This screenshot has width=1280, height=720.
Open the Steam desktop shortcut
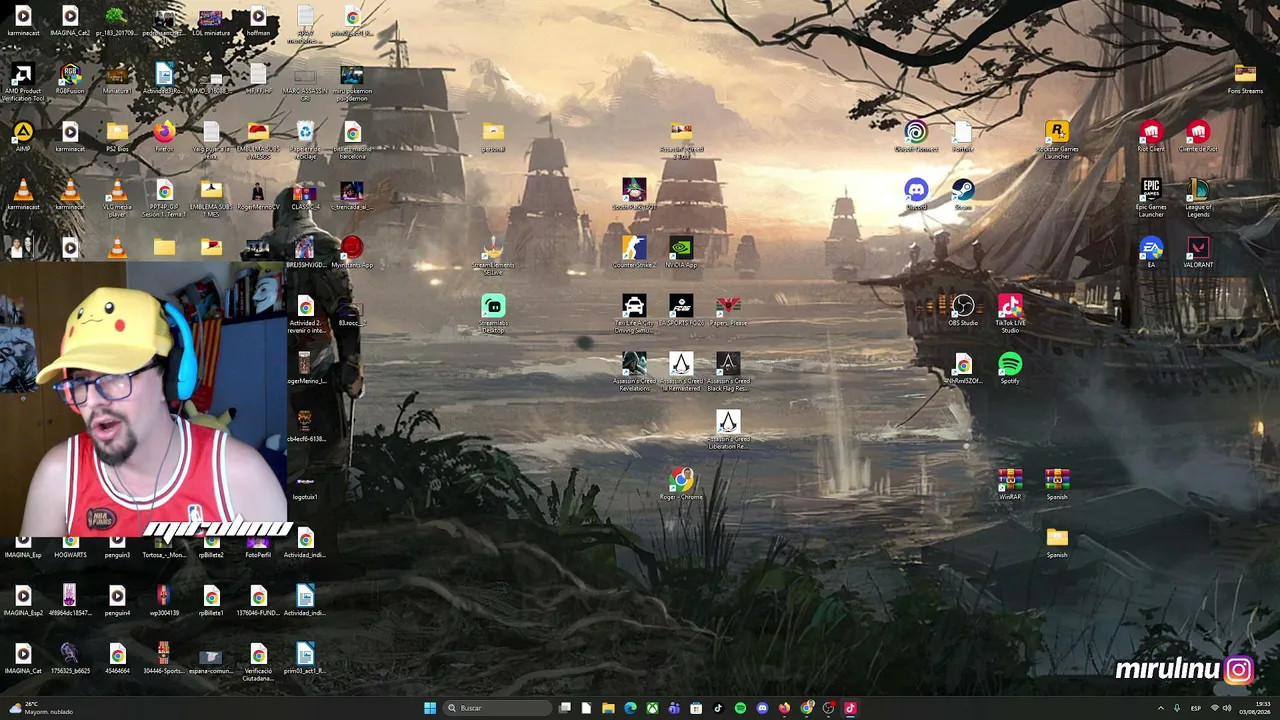click(x=963, y=195)
